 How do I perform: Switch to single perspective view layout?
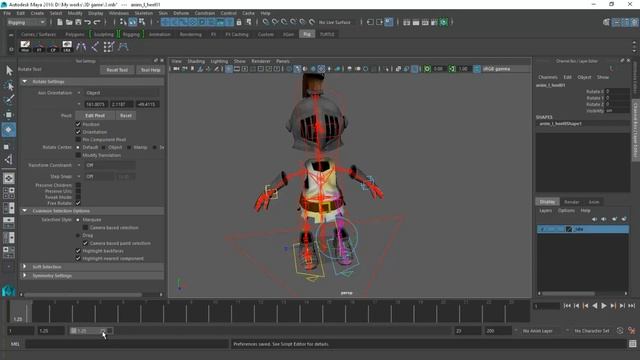point(8,178)
